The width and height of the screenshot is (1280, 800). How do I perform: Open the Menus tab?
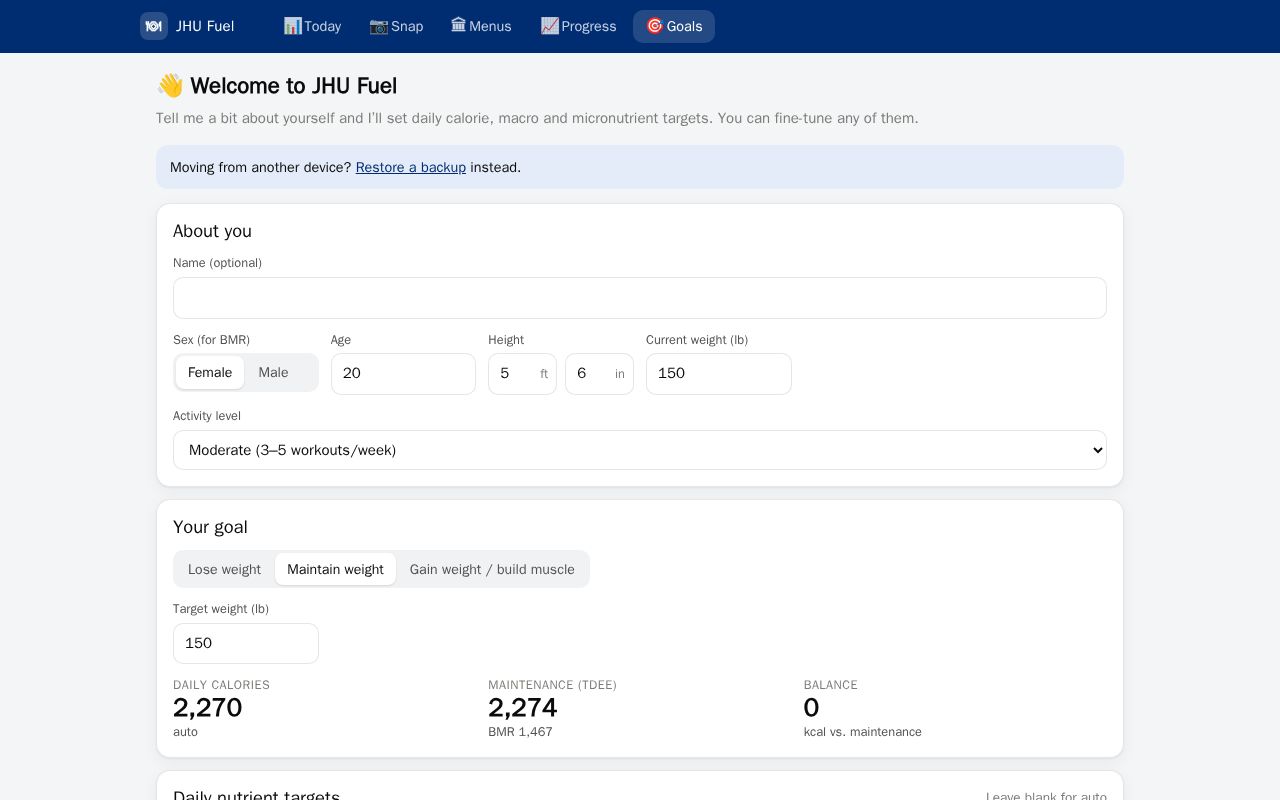(481, 26)
